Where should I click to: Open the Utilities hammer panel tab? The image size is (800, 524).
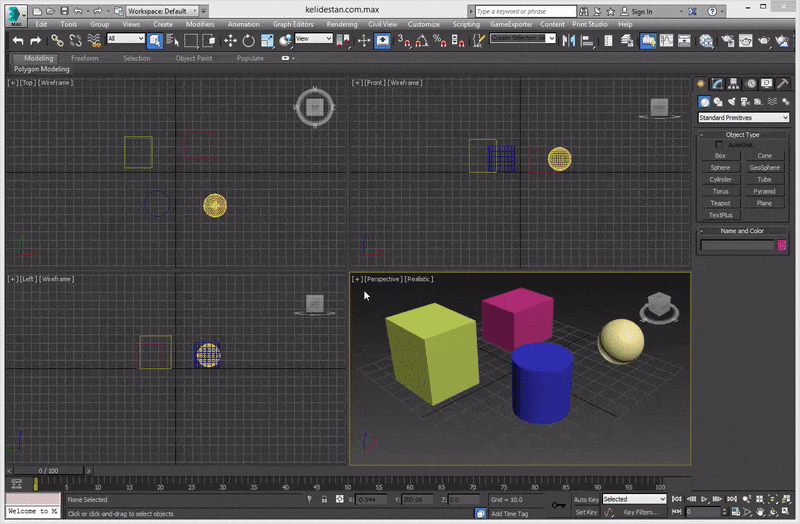[x=783, y=84]
